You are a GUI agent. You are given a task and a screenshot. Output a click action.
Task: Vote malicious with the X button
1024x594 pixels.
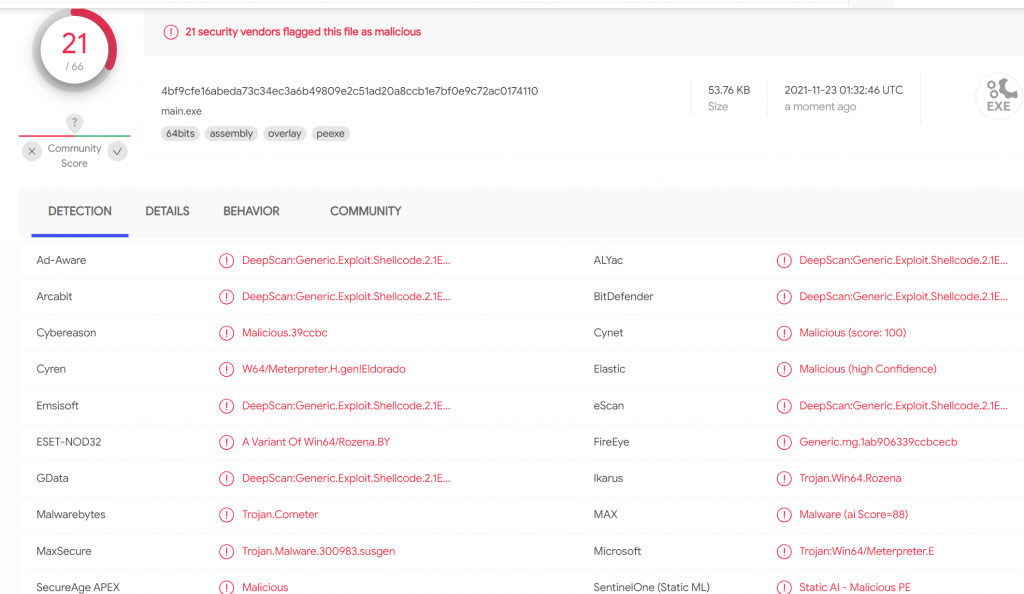pyautogui.click(x=31, y=151)
